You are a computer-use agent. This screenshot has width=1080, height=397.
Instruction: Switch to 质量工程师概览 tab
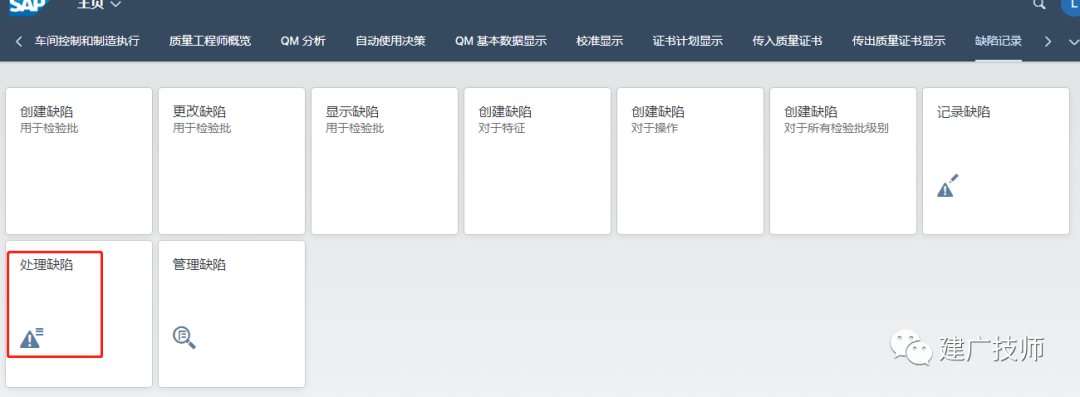coord(210,41)
